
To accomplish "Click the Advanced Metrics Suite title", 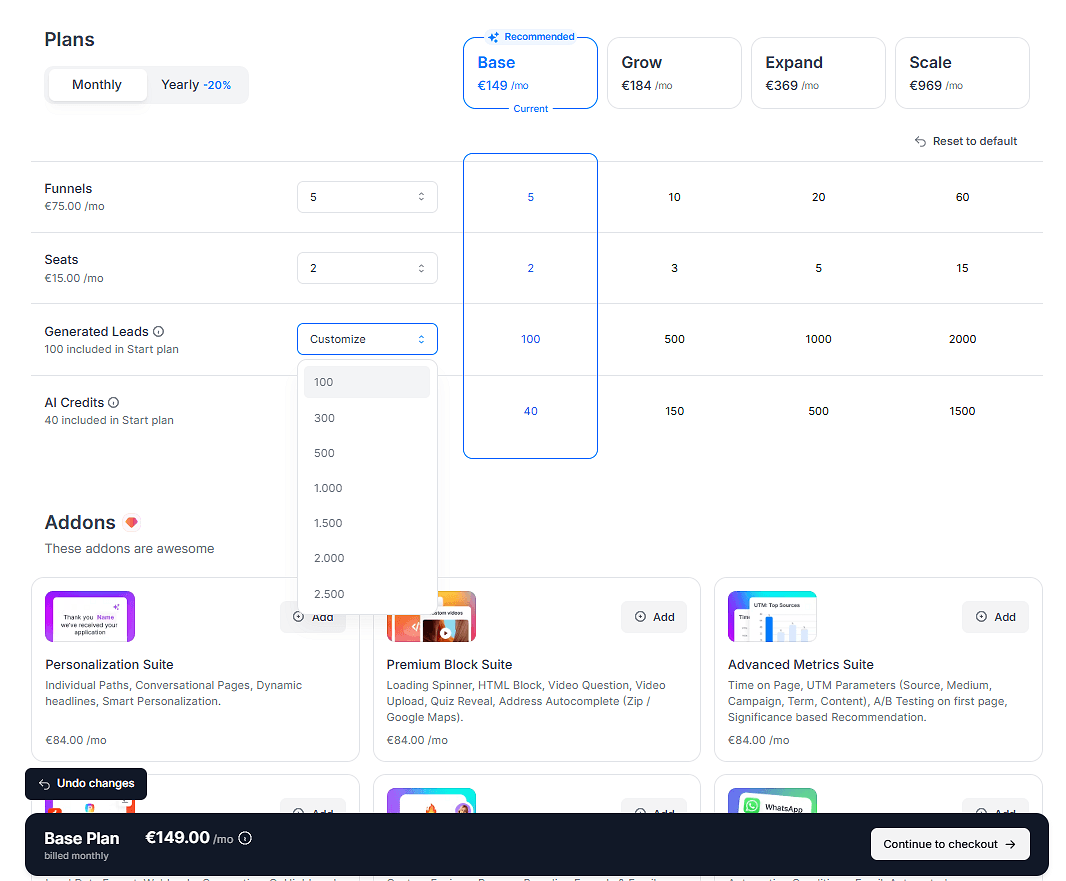I will point(801,665).
